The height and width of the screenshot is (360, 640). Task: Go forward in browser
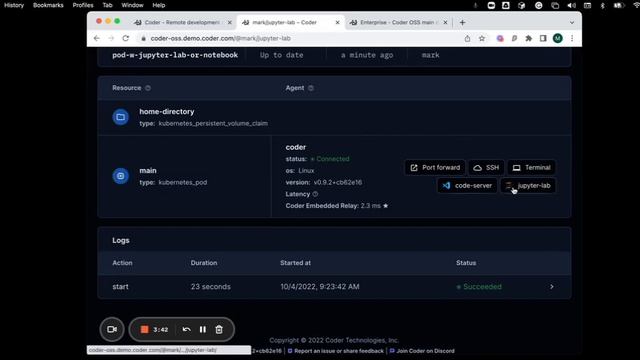click(111, 38)
